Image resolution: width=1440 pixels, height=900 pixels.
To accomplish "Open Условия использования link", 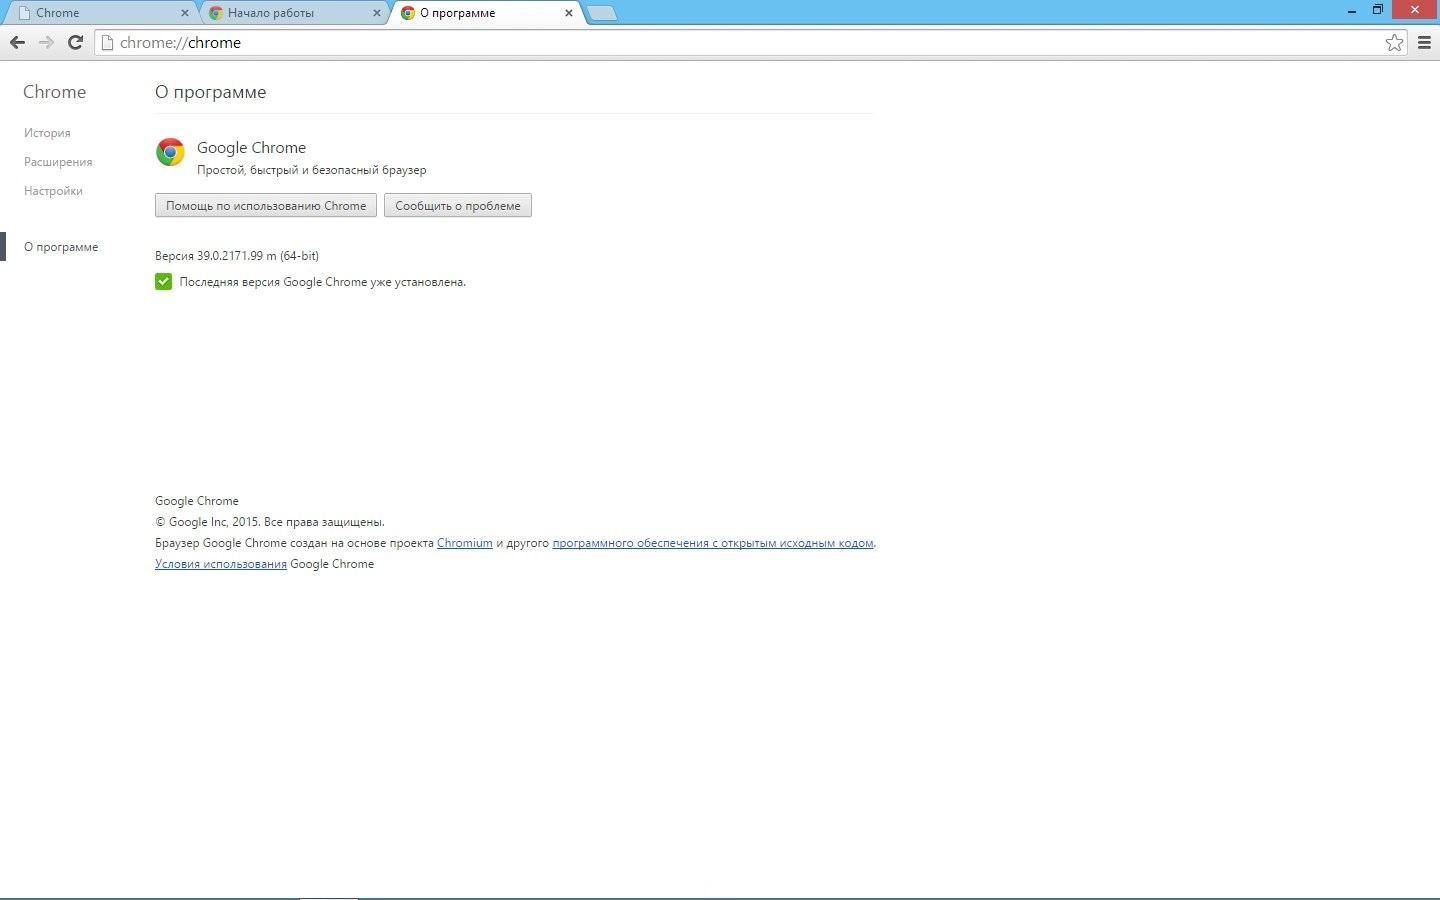I will [221, 564].
